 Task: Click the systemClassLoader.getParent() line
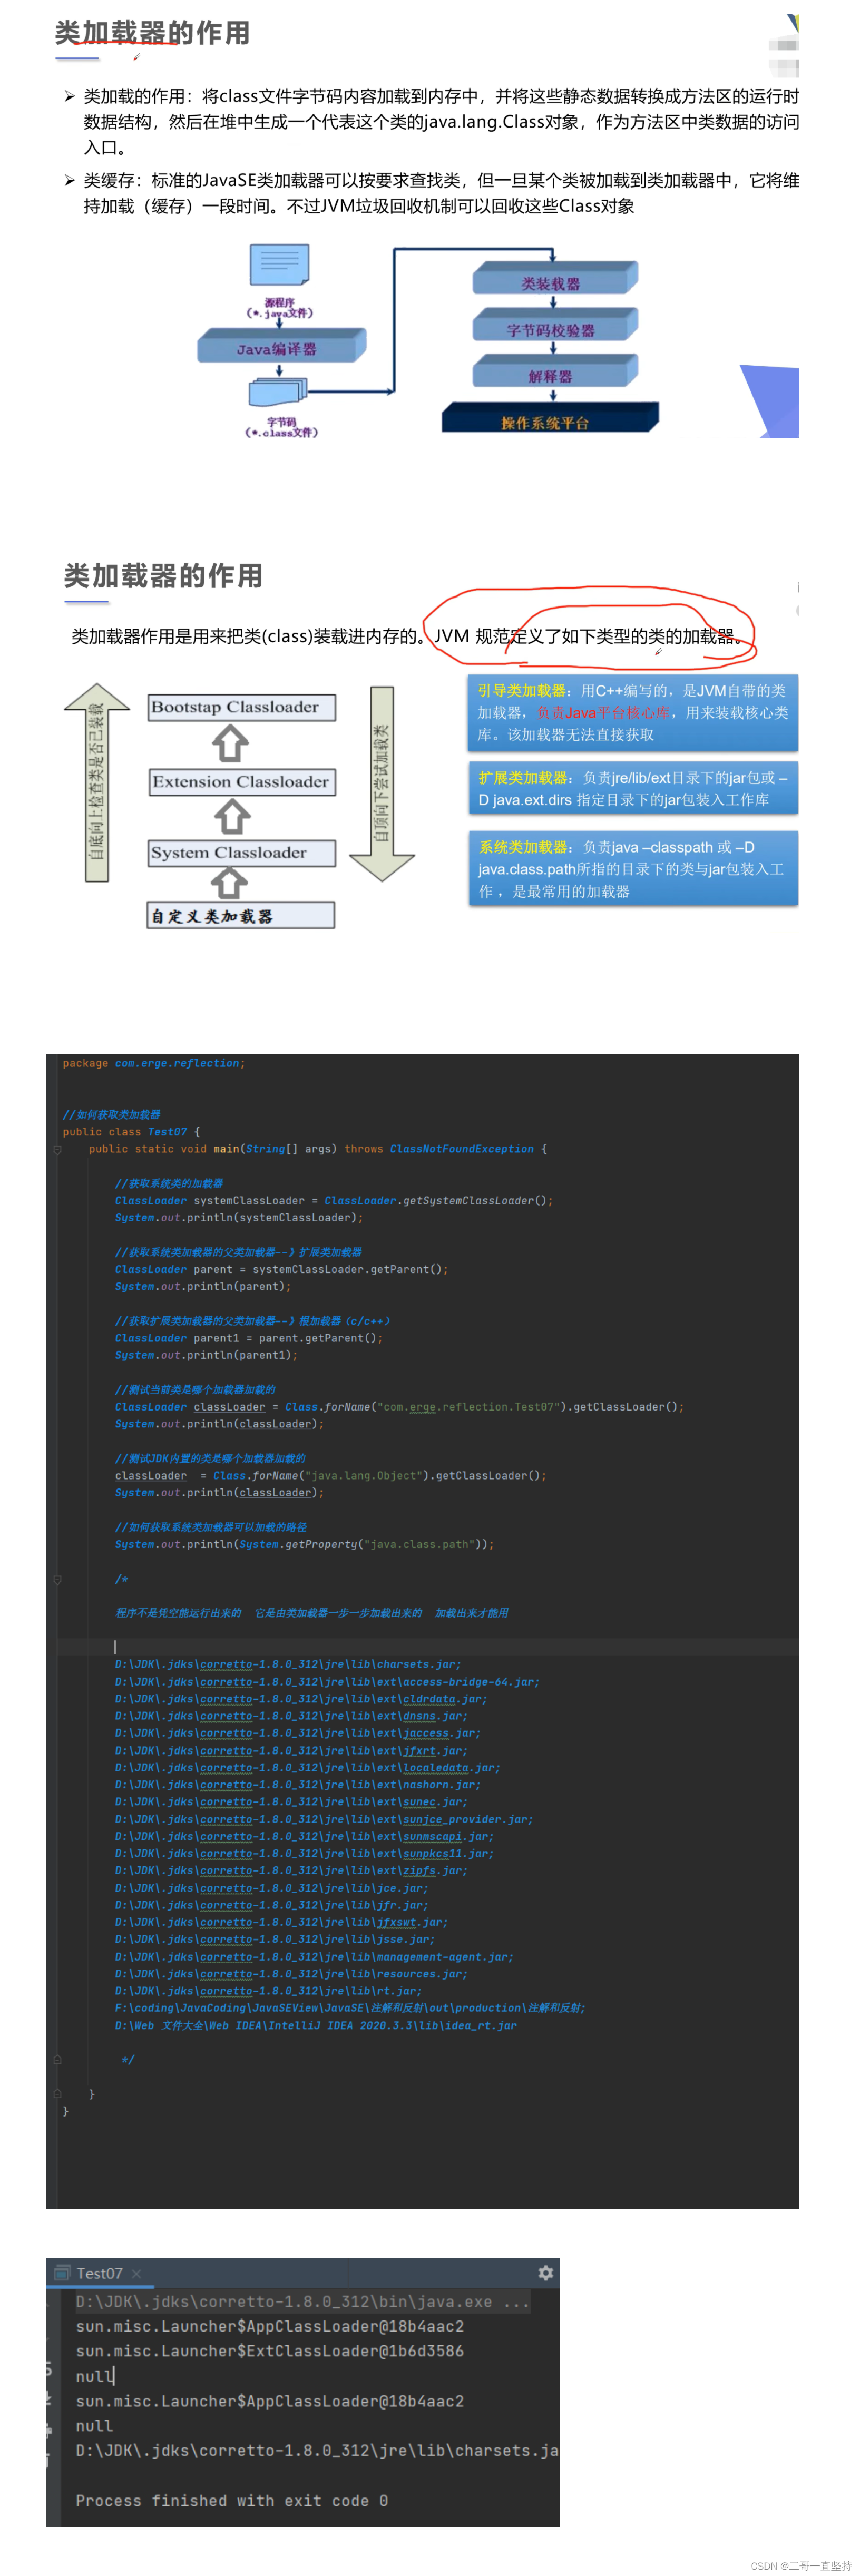[x=281, y=1269]
